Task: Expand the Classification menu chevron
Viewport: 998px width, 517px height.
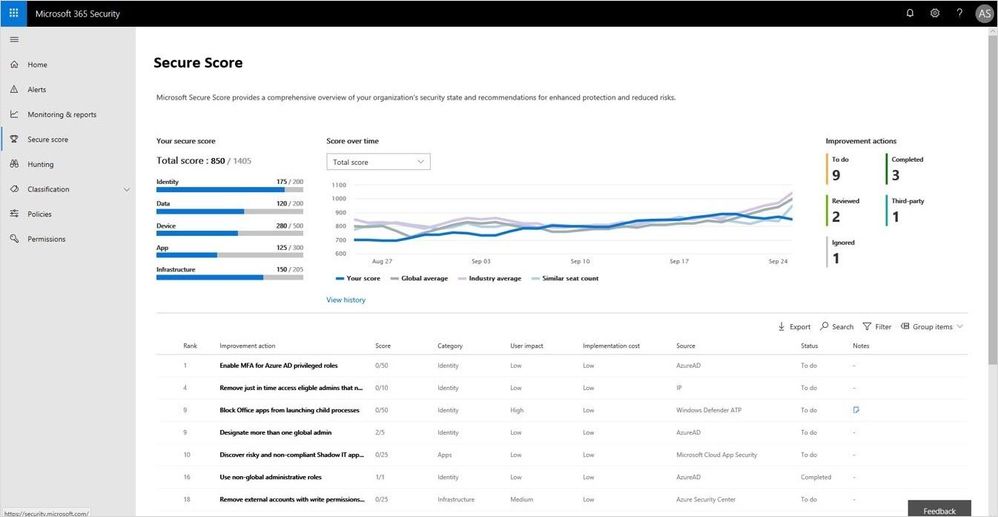Action: pos(126,189)
